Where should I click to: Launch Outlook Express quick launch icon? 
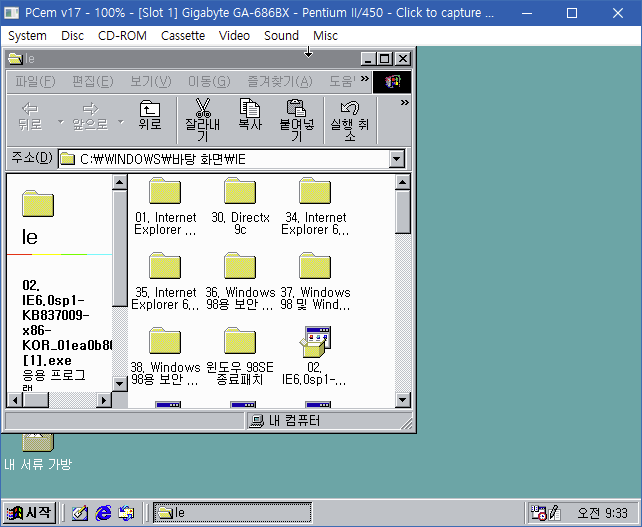pos(127,513)
